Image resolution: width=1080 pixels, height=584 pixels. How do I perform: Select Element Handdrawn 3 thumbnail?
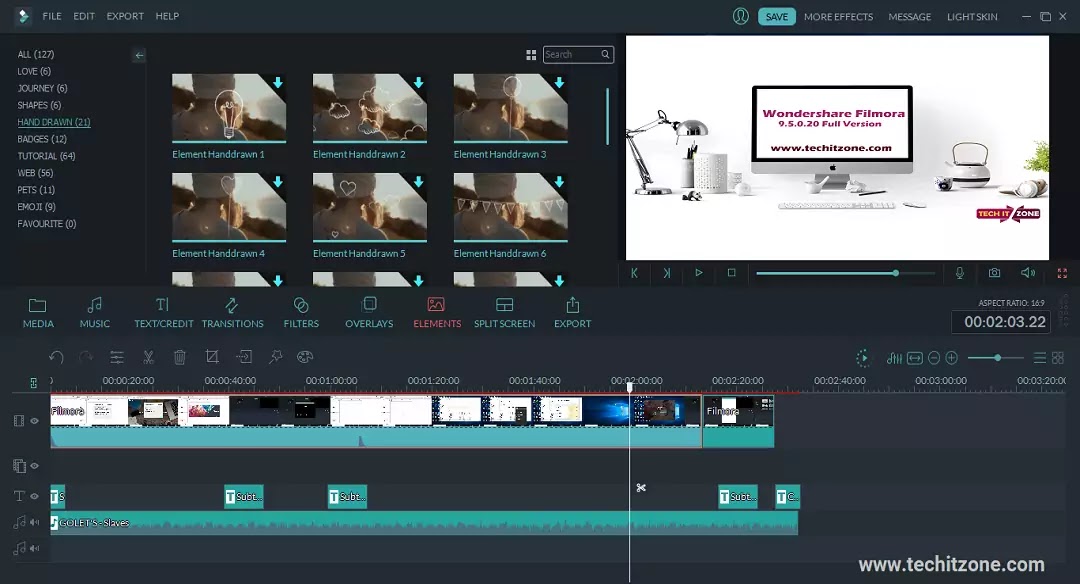(x=510, y=108)
